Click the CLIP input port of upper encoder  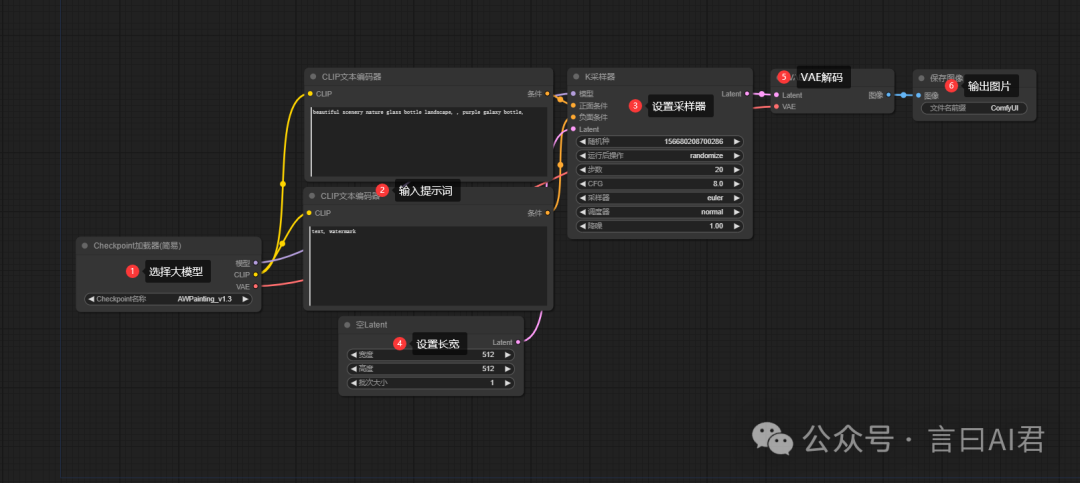pyautogui.click(x=310, y=94)
